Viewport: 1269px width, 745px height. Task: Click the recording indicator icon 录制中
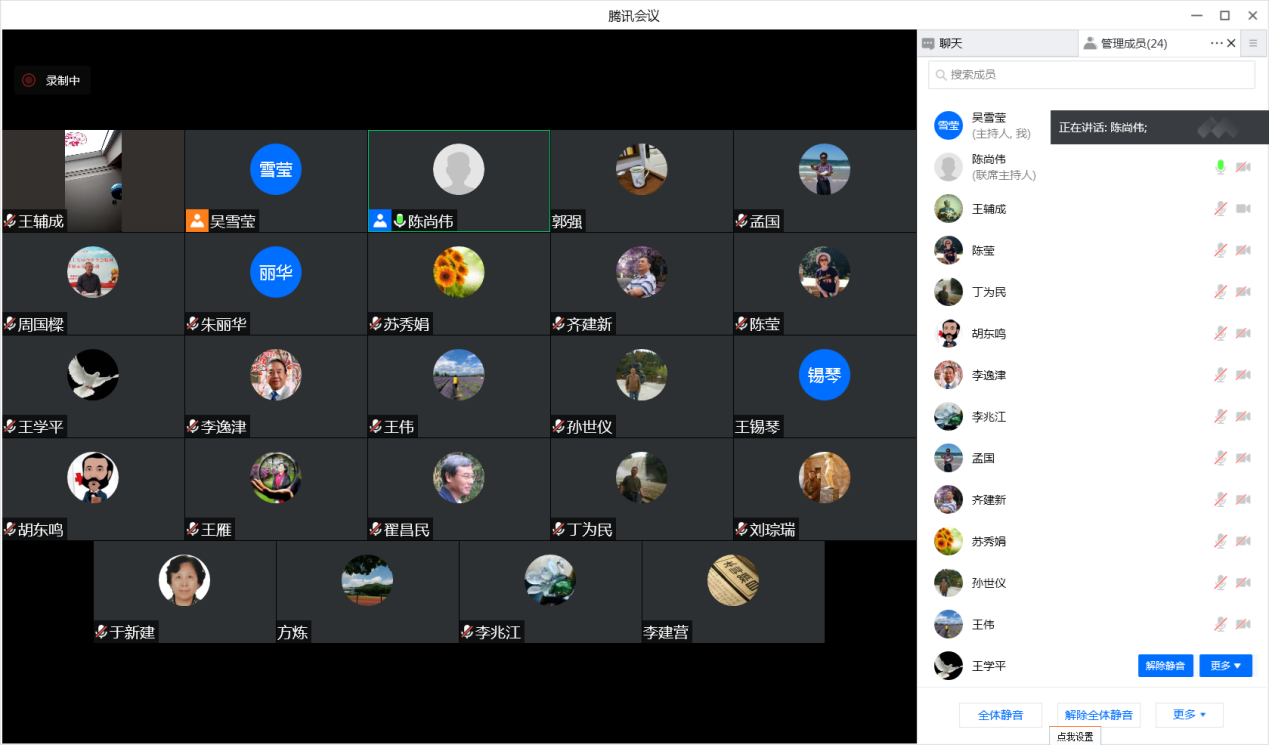pyautogui.click(x=29, y=80)
